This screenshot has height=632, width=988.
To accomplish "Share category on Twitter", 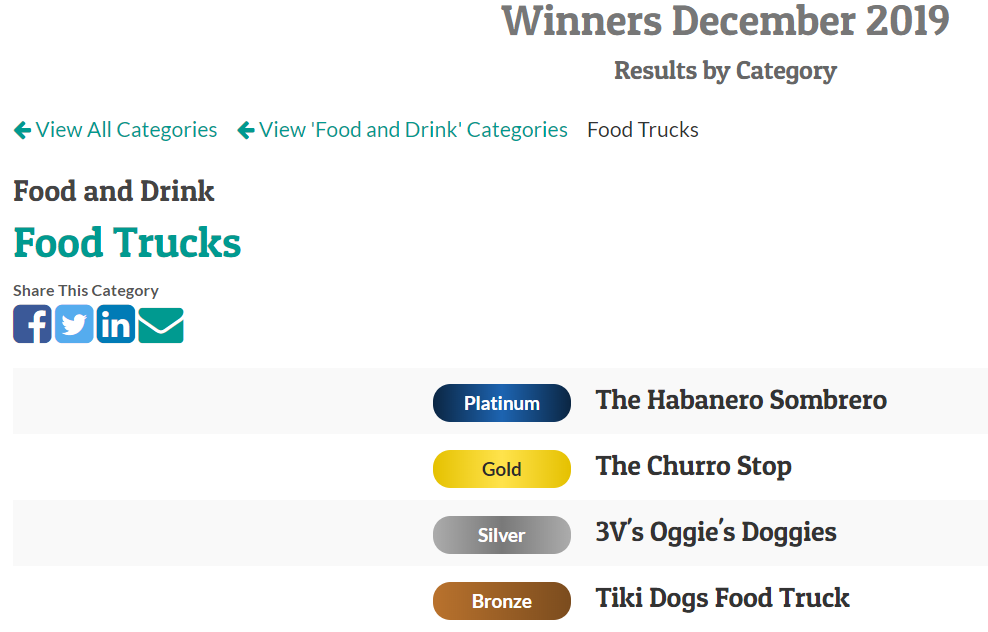I will click(x=74, y=324).
